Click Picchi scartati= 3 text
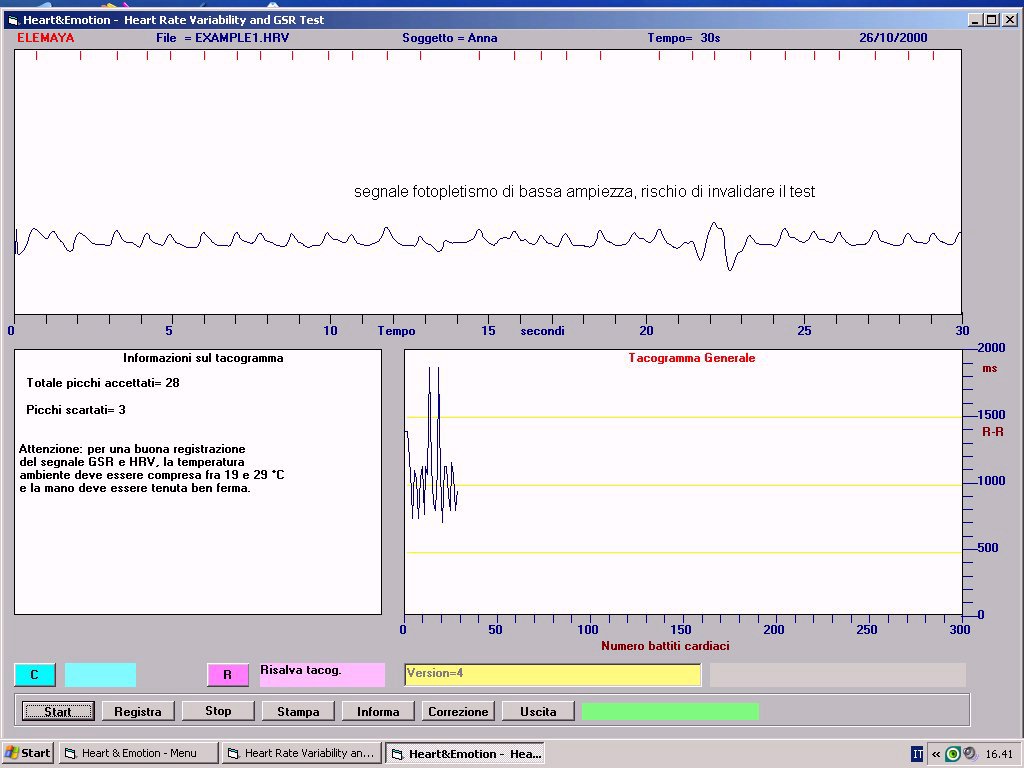Image resolution: width=1024 pixels, height=768 pixels. (76, 410)
